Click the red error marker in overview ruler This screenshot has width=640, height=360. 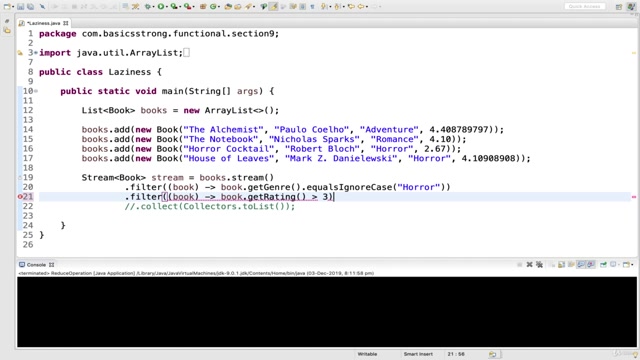(634, 197)
